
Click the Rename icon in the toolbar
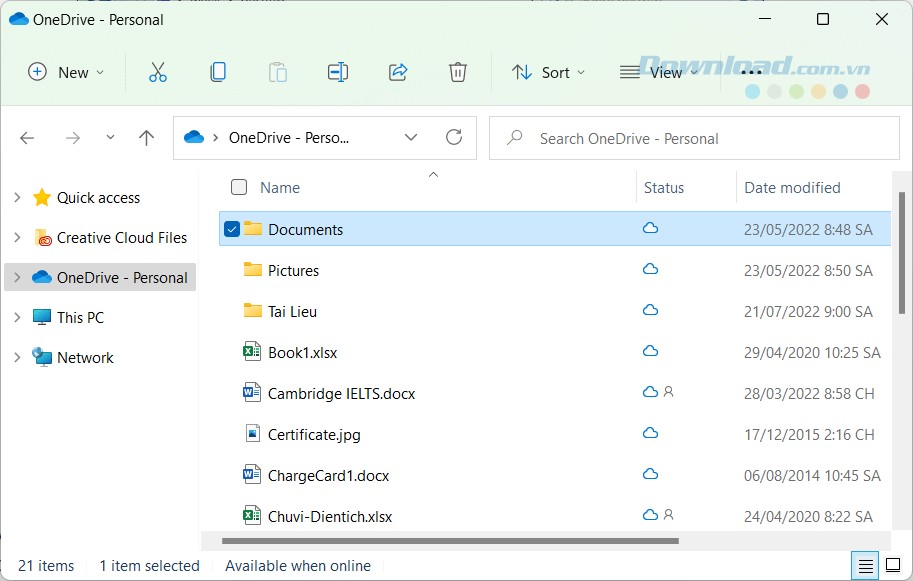(337, 71)
